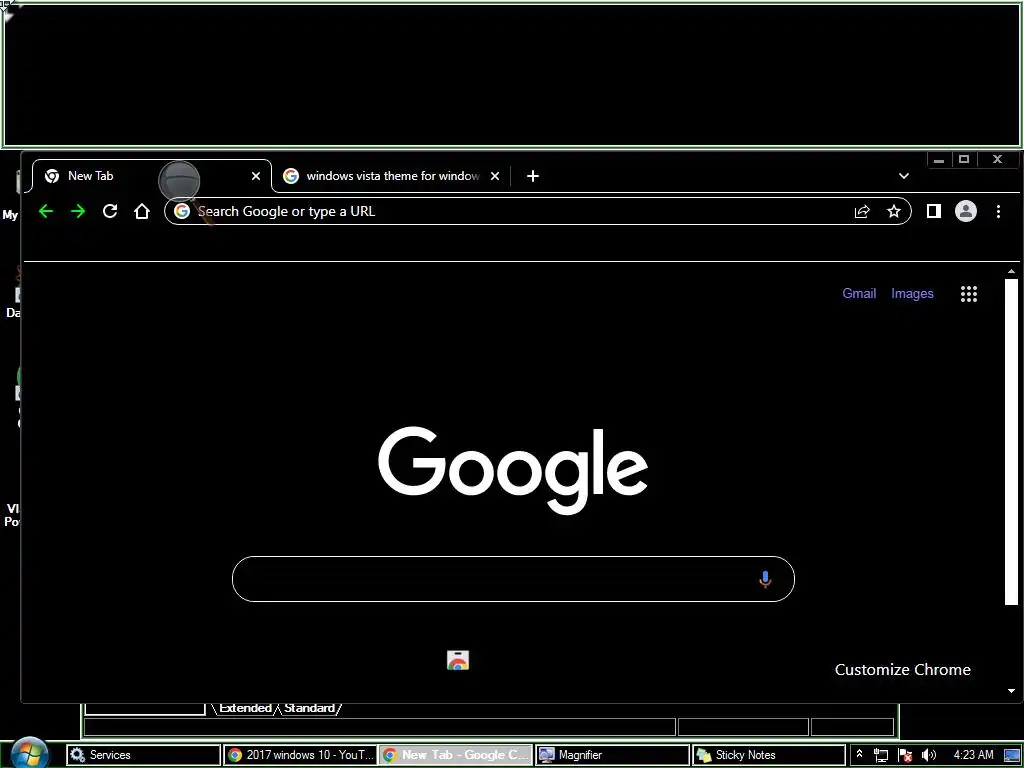
Task: Open the Chrome three-dot menu
Action: pyautogui.click(x=998, y=211)
